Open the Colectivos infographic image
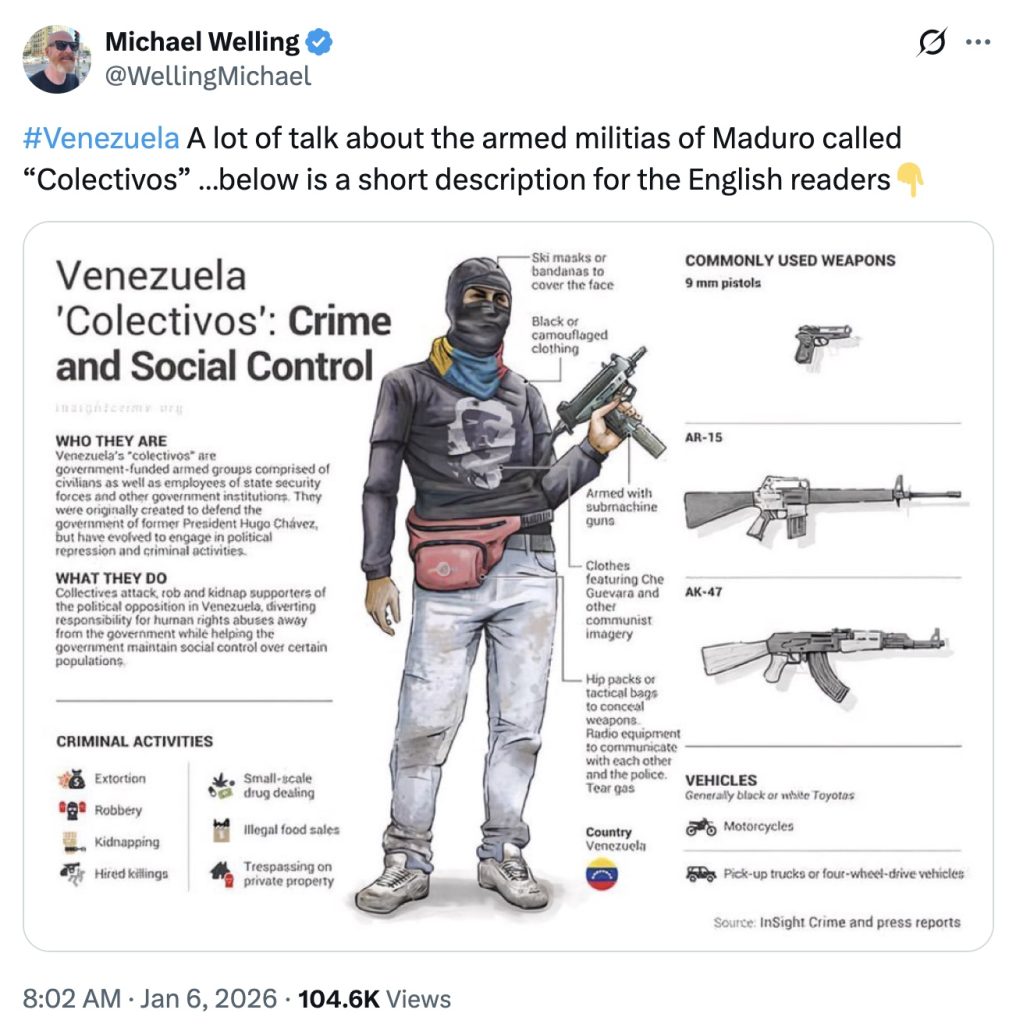 point(508,586)
